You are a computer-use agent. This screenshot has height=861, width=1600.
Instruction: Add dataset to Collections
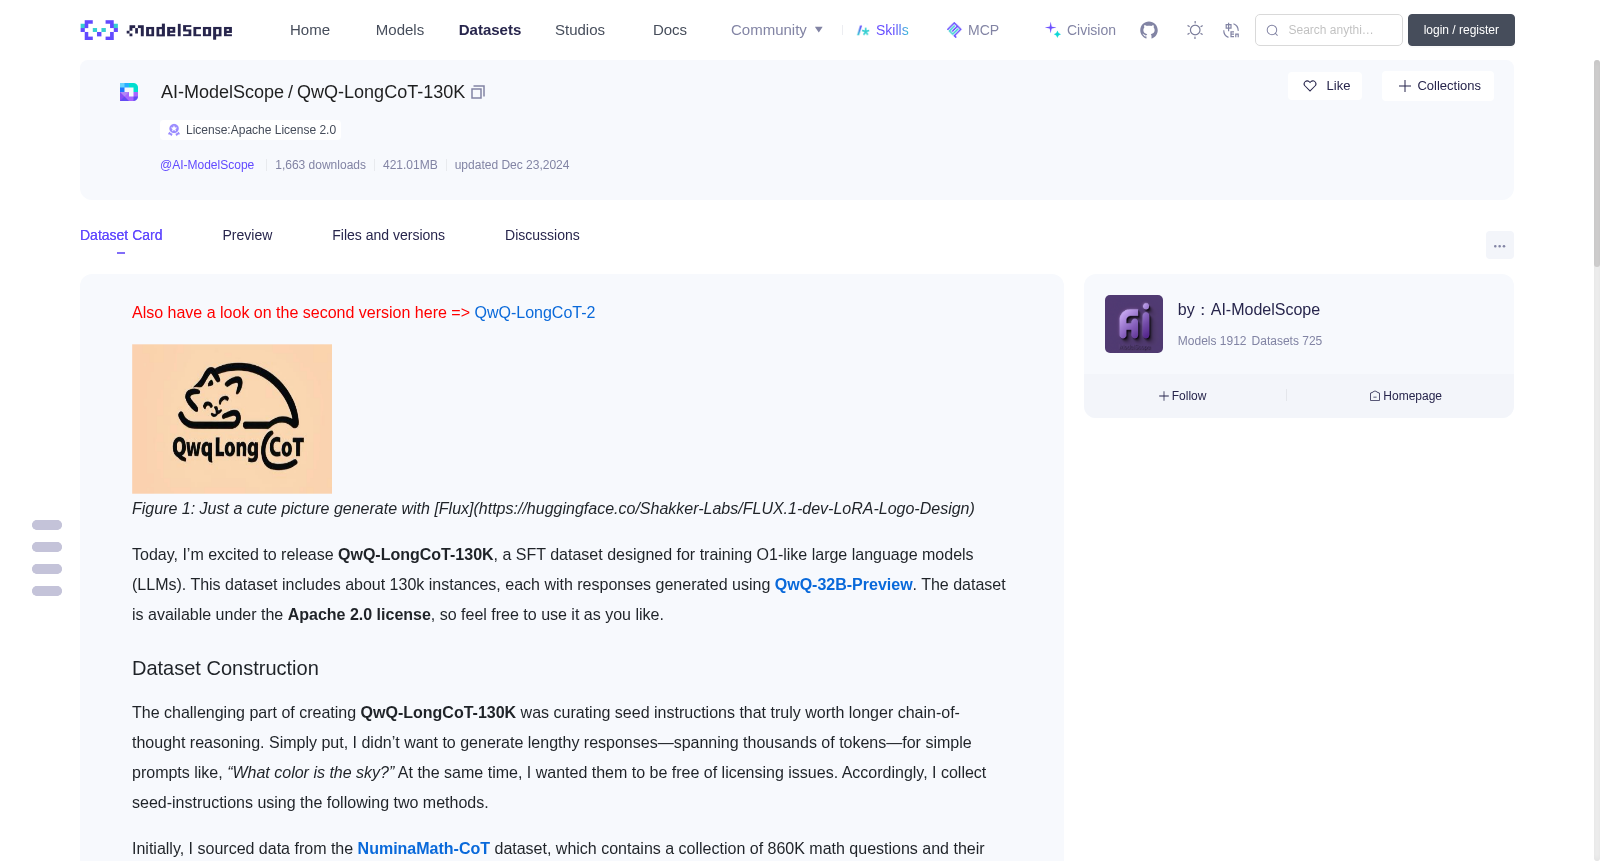[1438, 86]
